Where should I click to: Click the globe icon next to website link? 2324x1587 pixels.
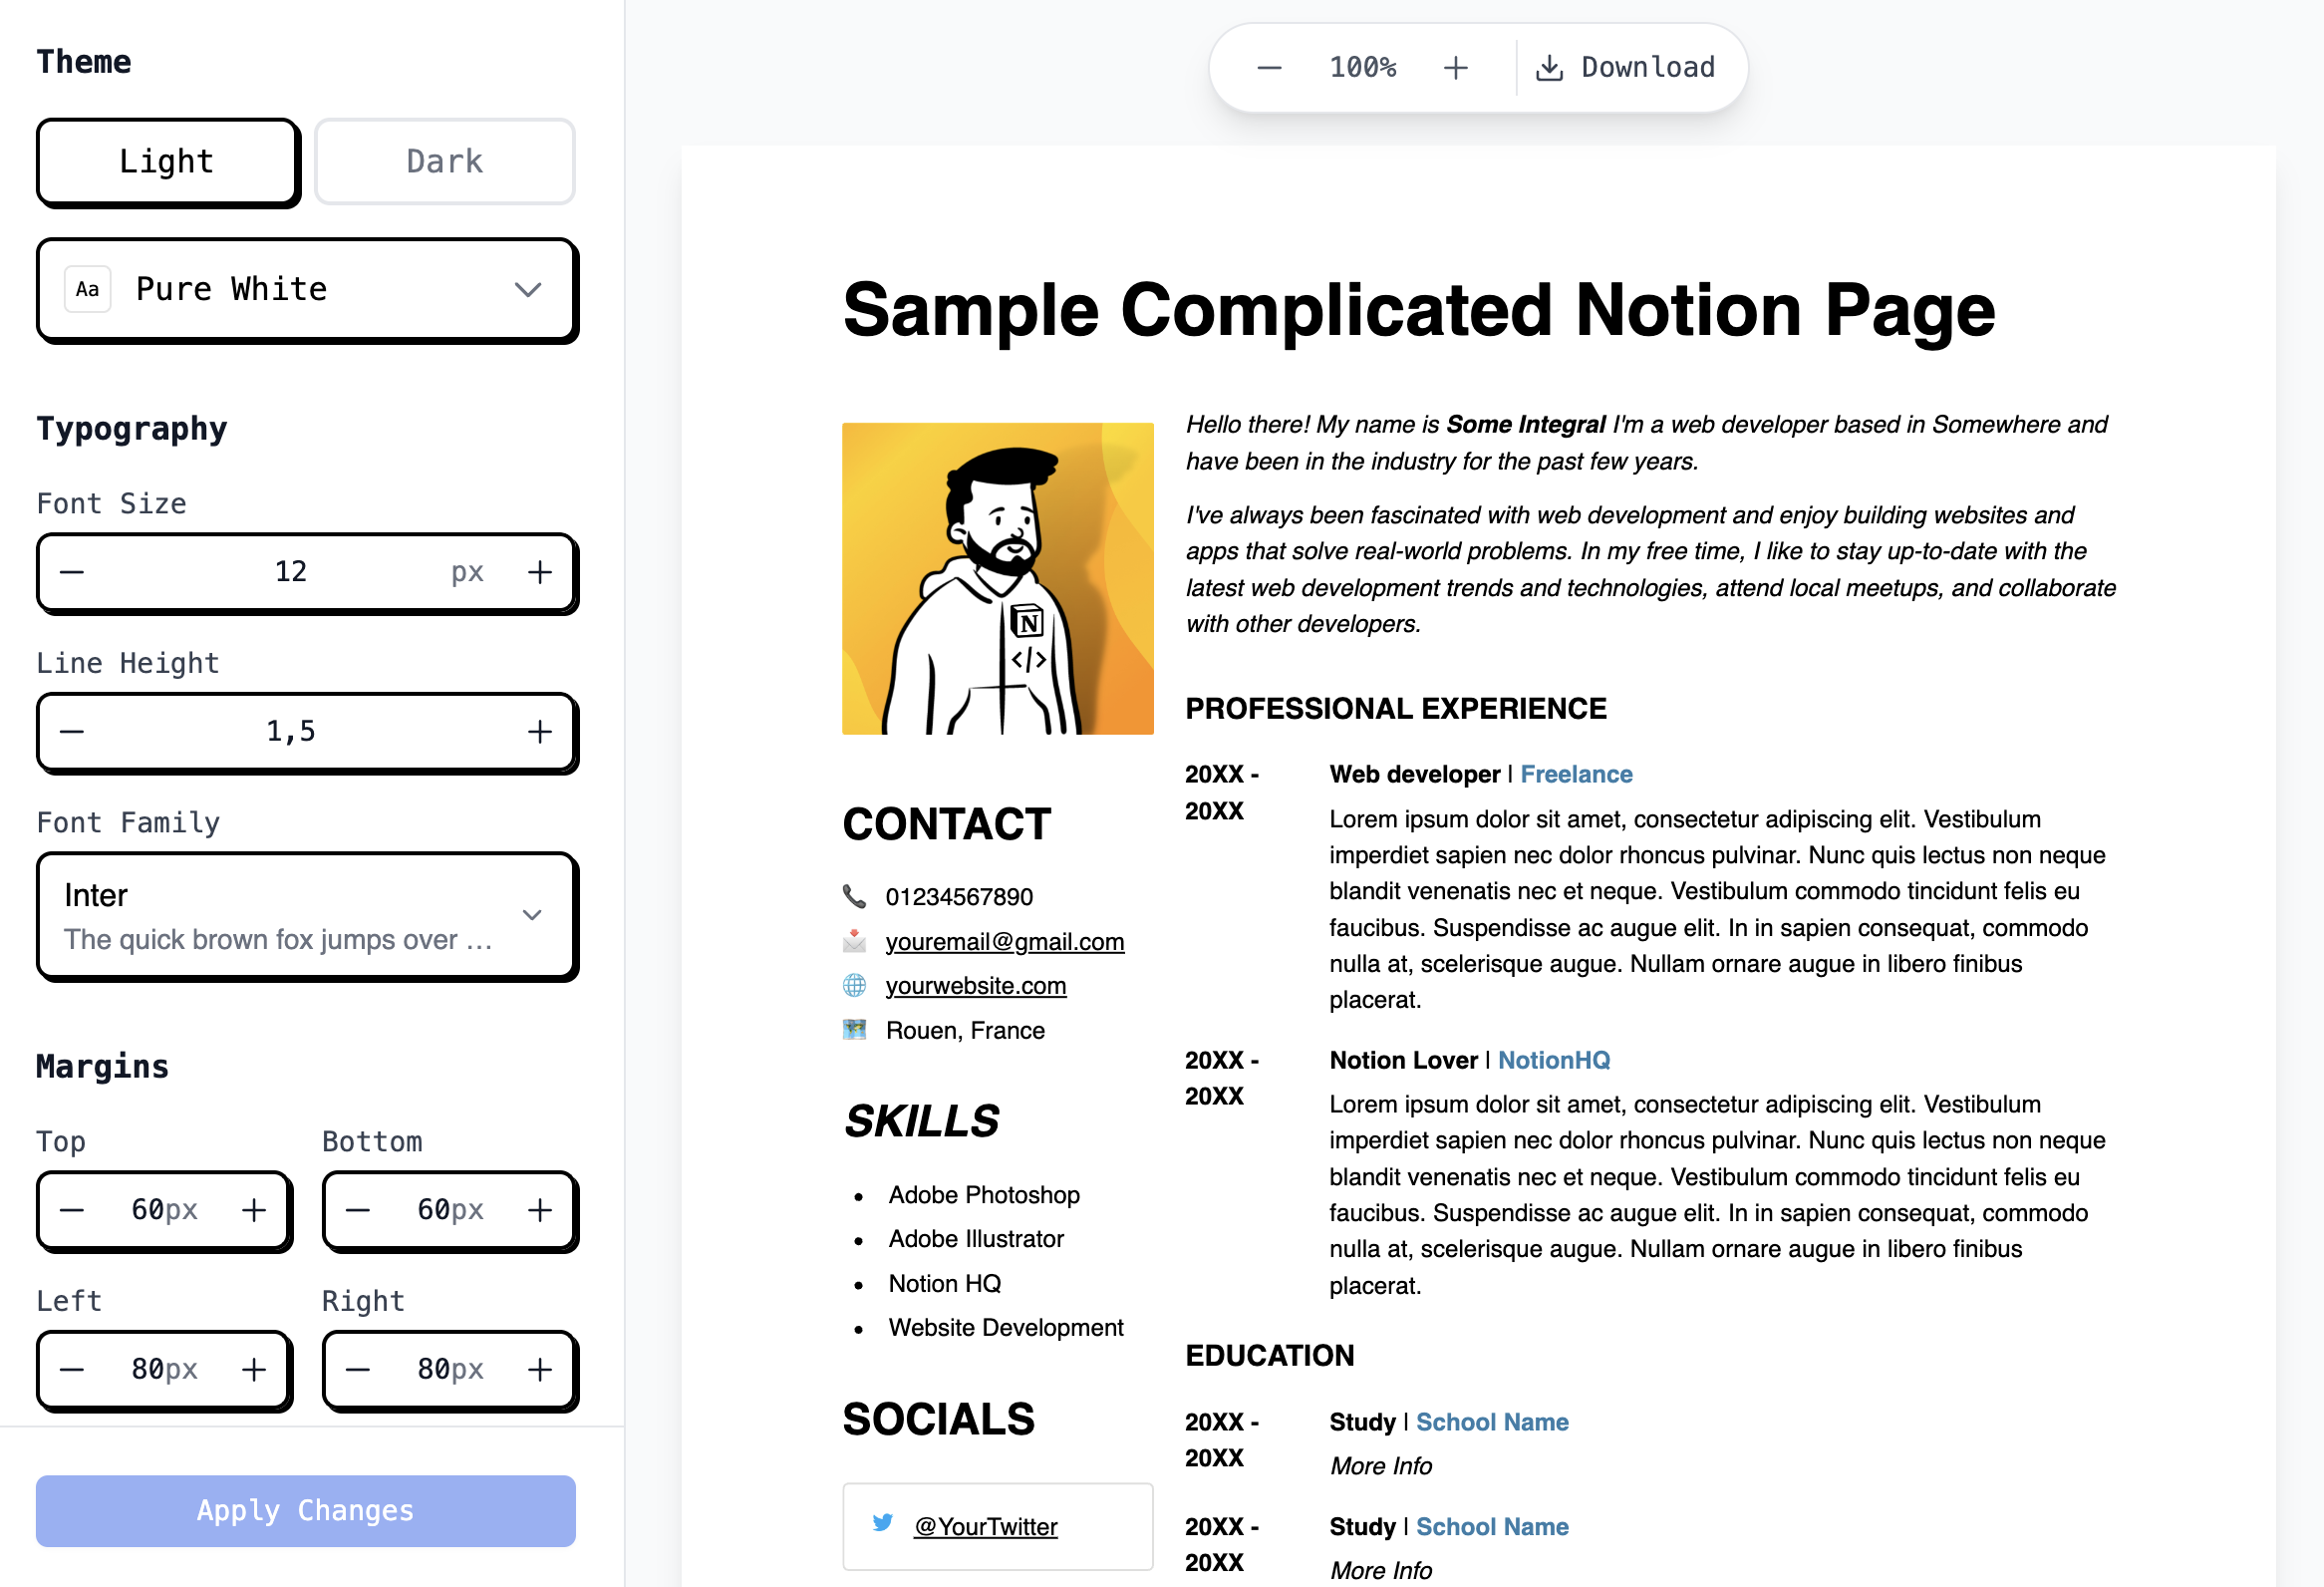pos(856,984)
